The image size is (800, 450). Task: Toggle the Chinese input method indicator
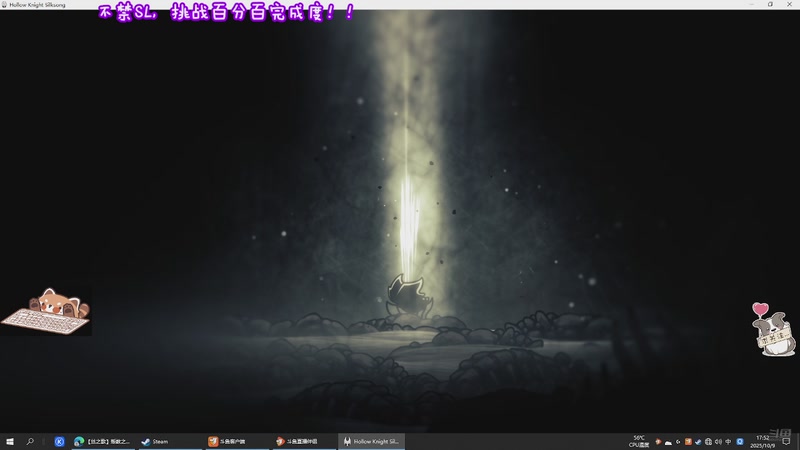tap(728, 442)
